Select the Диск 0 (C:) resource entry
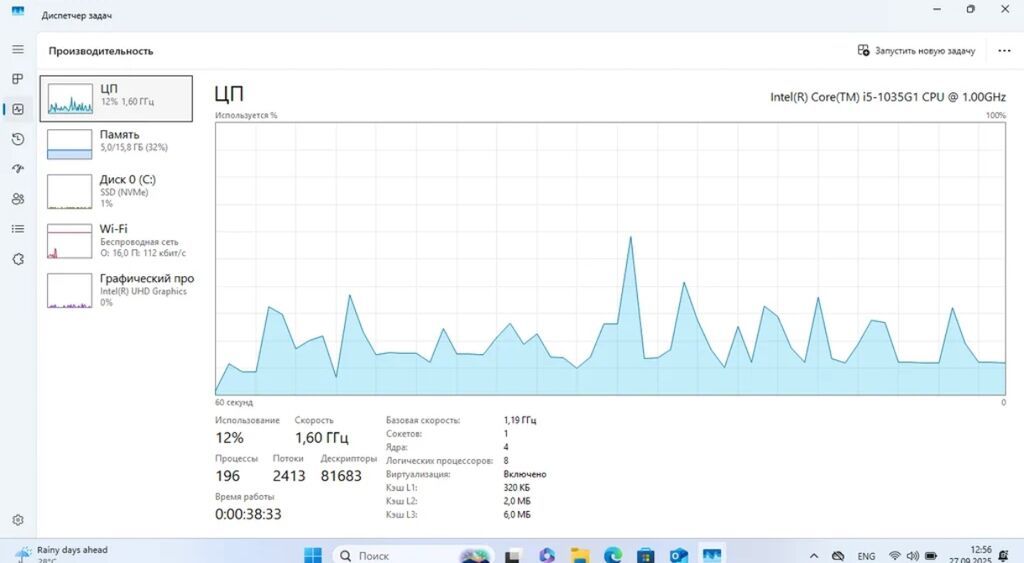The height and width of the screenshot is (563, 1024). click(116, 190)
